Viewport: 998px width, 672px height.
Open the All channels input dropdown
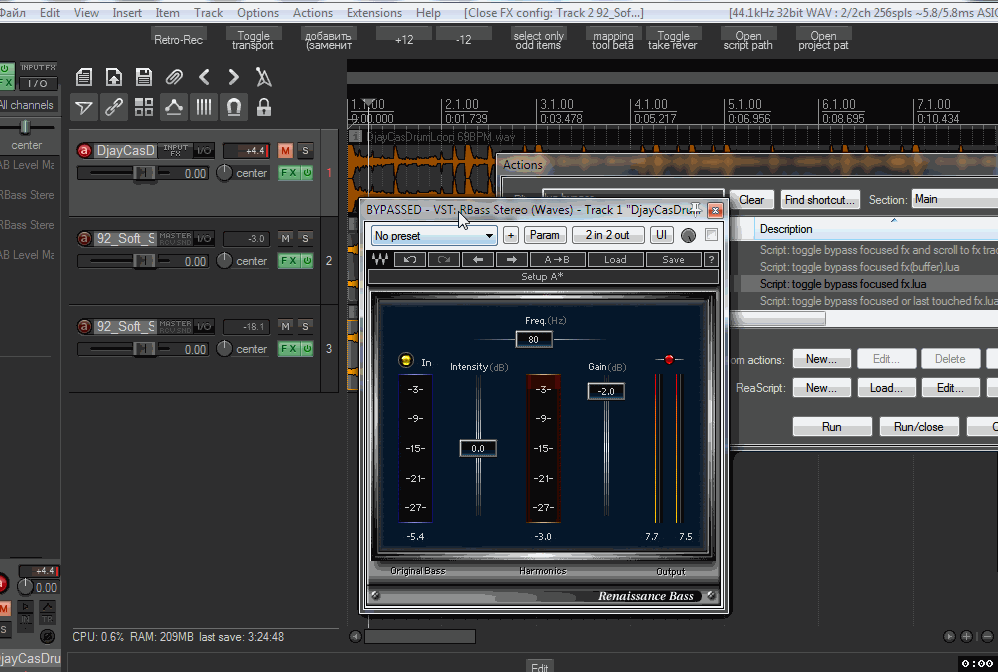27,105
